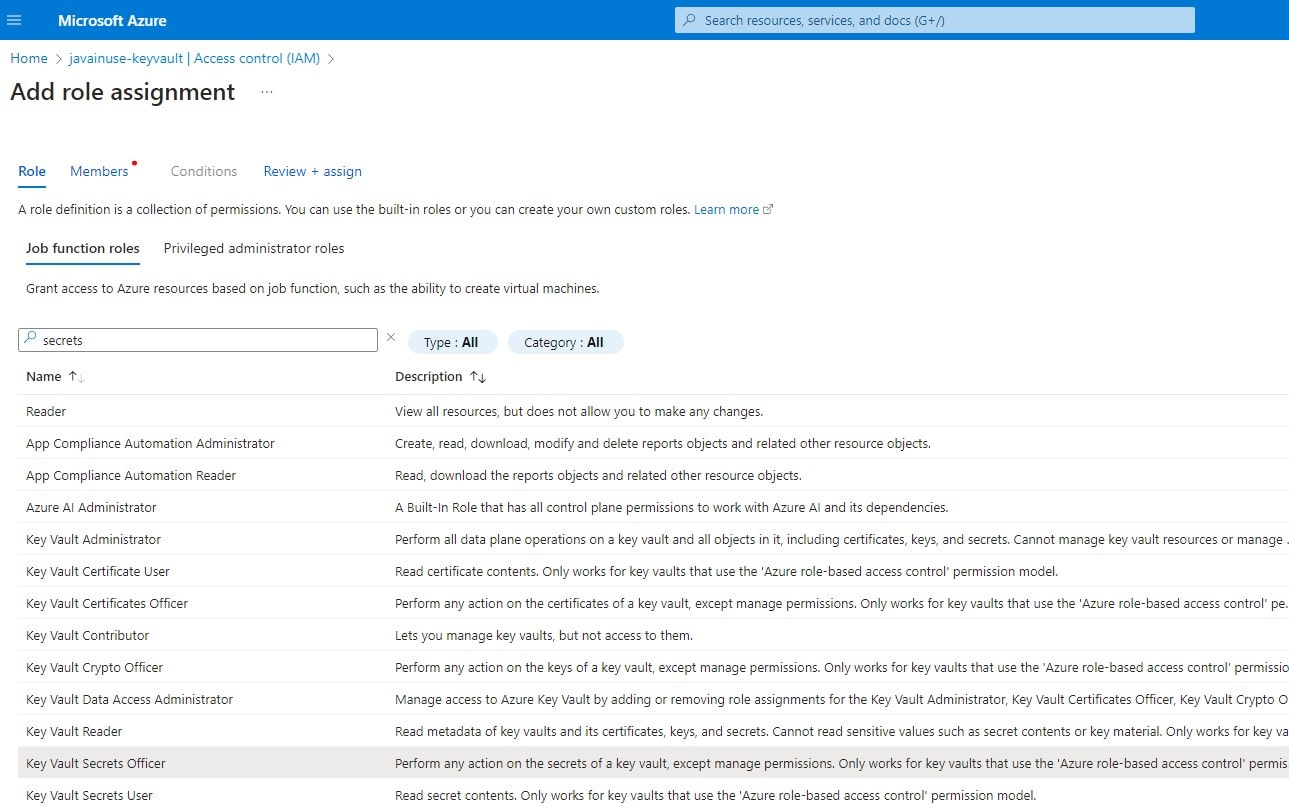The height and width of the screenshot is (810, 1289).
Task: Click the Description column header
Action: [429, 377]
